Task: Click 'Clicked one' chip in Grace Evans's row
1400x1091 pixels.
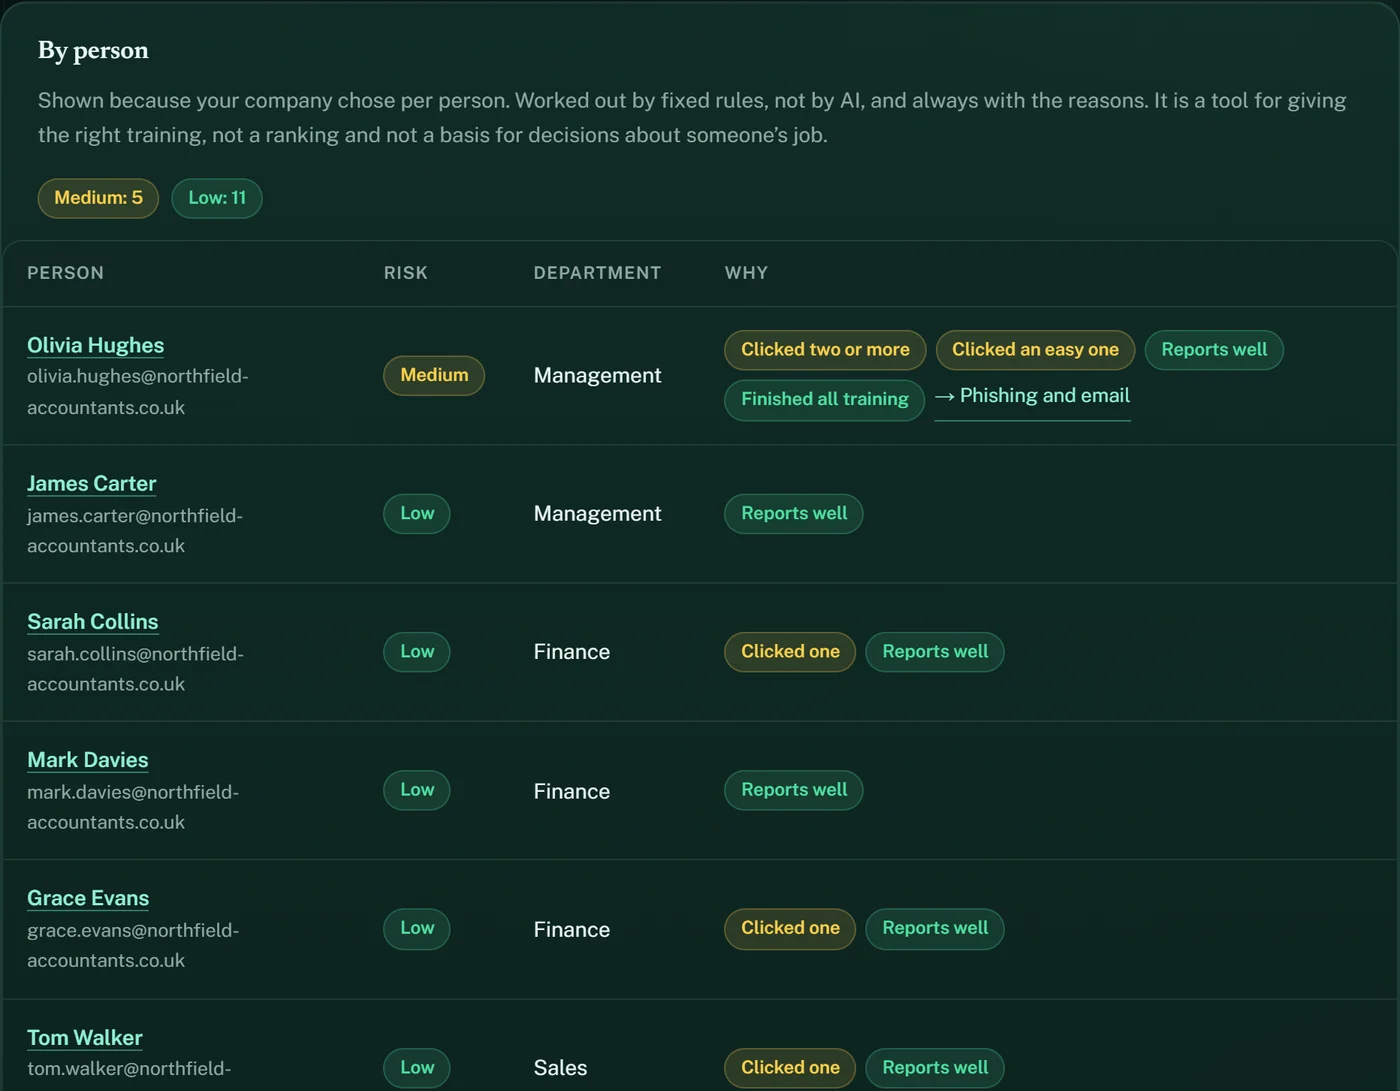Action: point(790,928)
